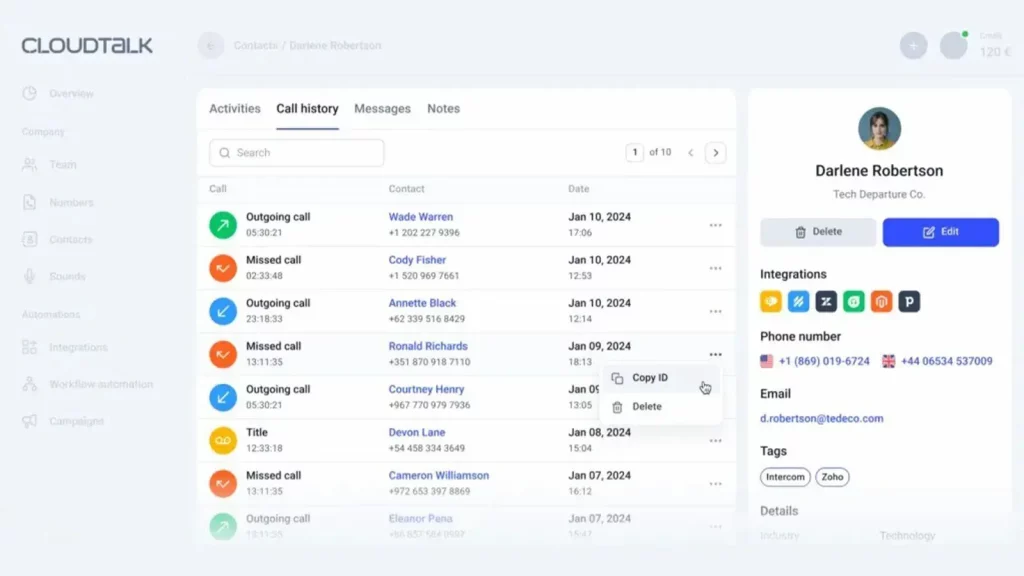The height and width of the screenshot is (576, 1024).
Task: Click the back arrow beside the breadcrumb
Action: pyautogui.click(x=210, y=45)
